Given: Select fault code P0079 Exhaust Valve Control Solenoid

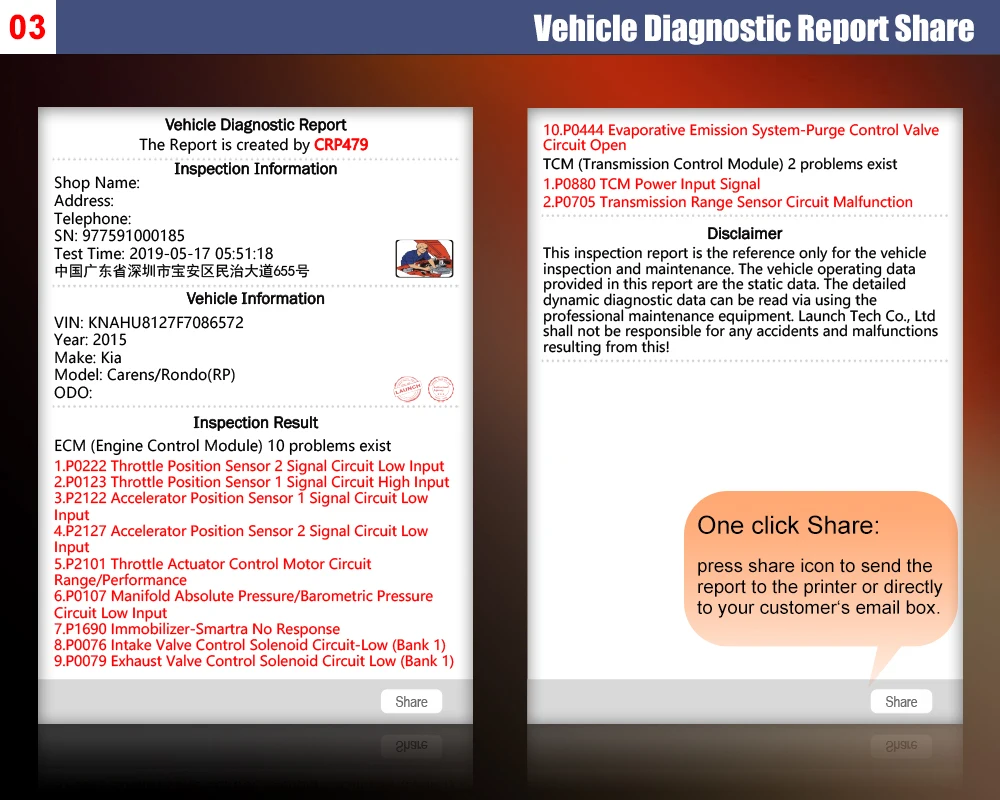Looking at the screenshot, I should (x=254, y=661).
